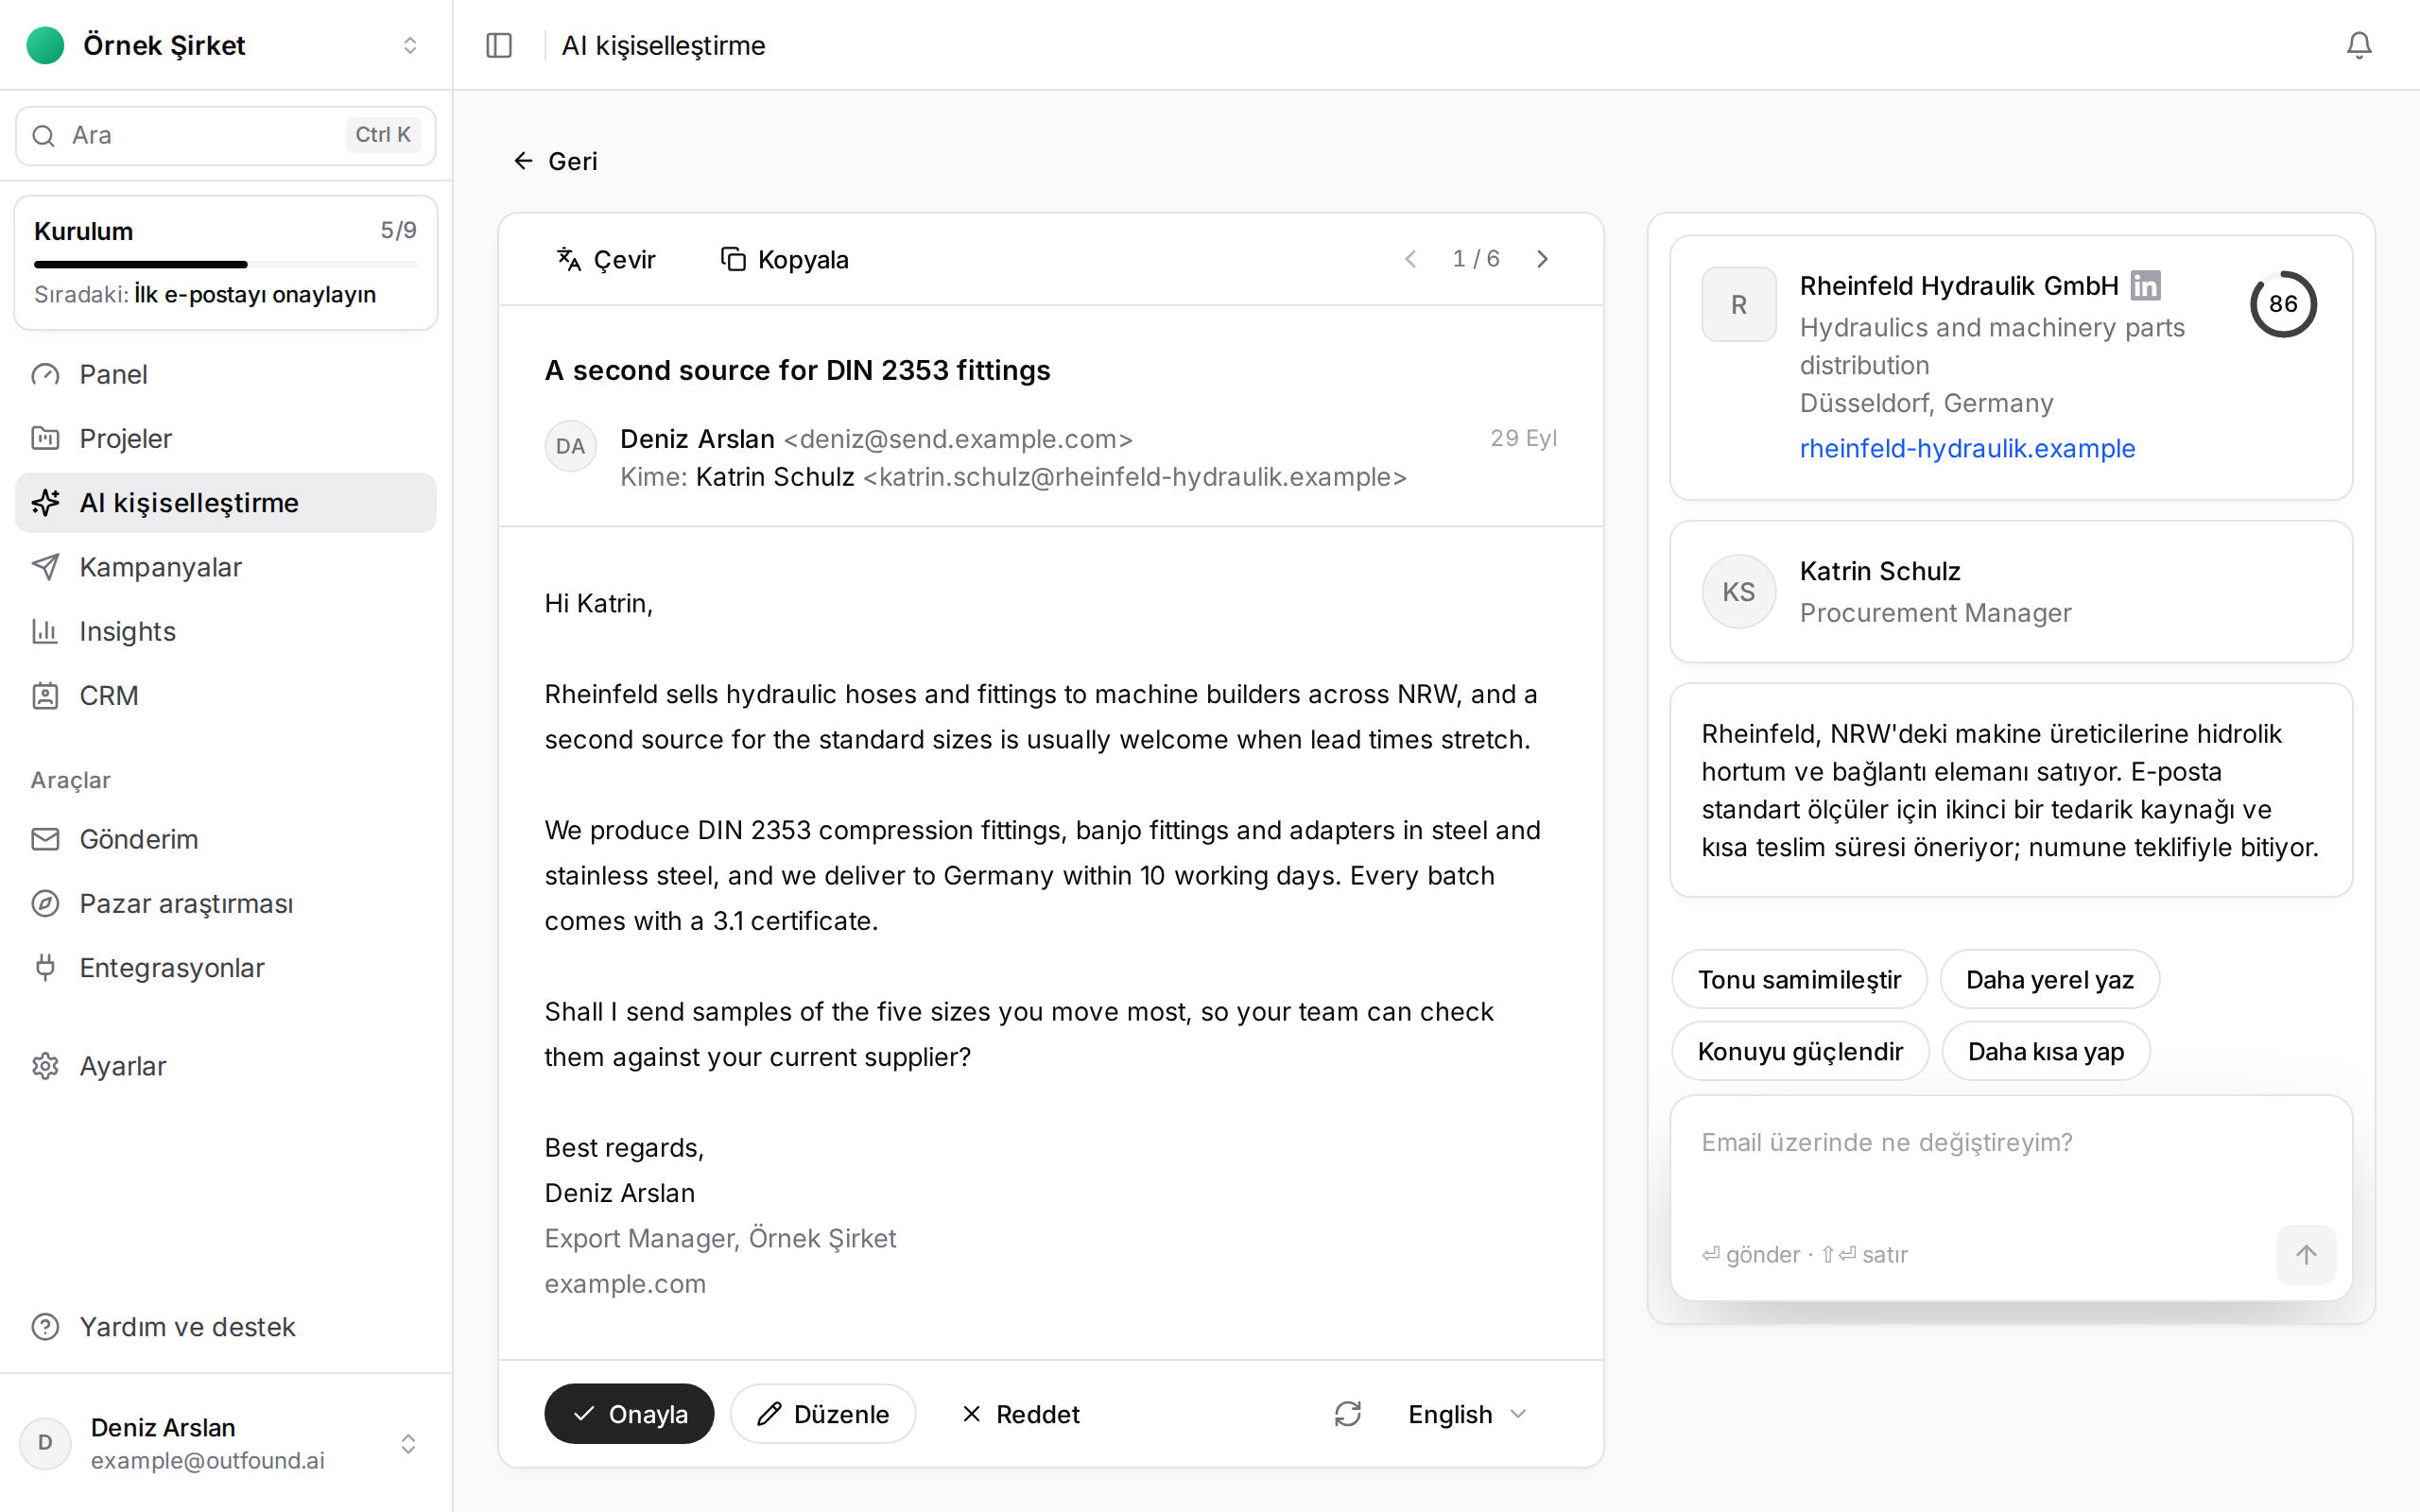This screenshot has height=1512, width=2420.
Task: Open the notifications bell
Action: 2359,45
